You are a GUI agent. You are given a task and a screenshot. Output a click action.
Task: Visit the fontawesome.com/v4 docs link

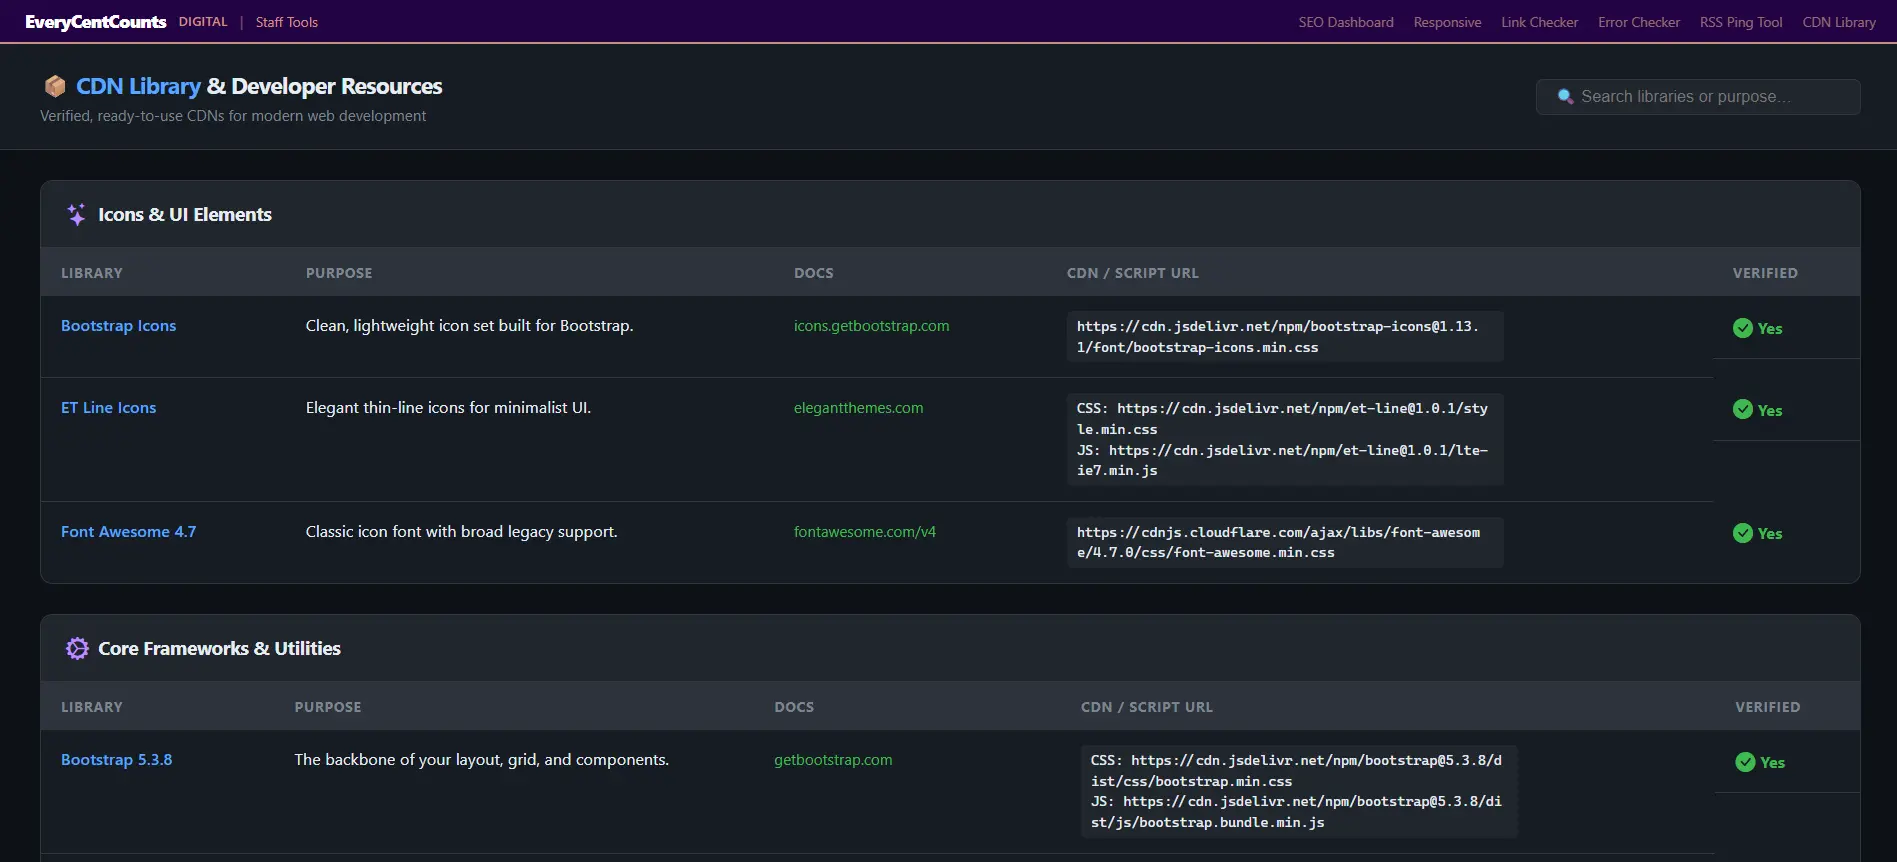[x=864, y=532]
